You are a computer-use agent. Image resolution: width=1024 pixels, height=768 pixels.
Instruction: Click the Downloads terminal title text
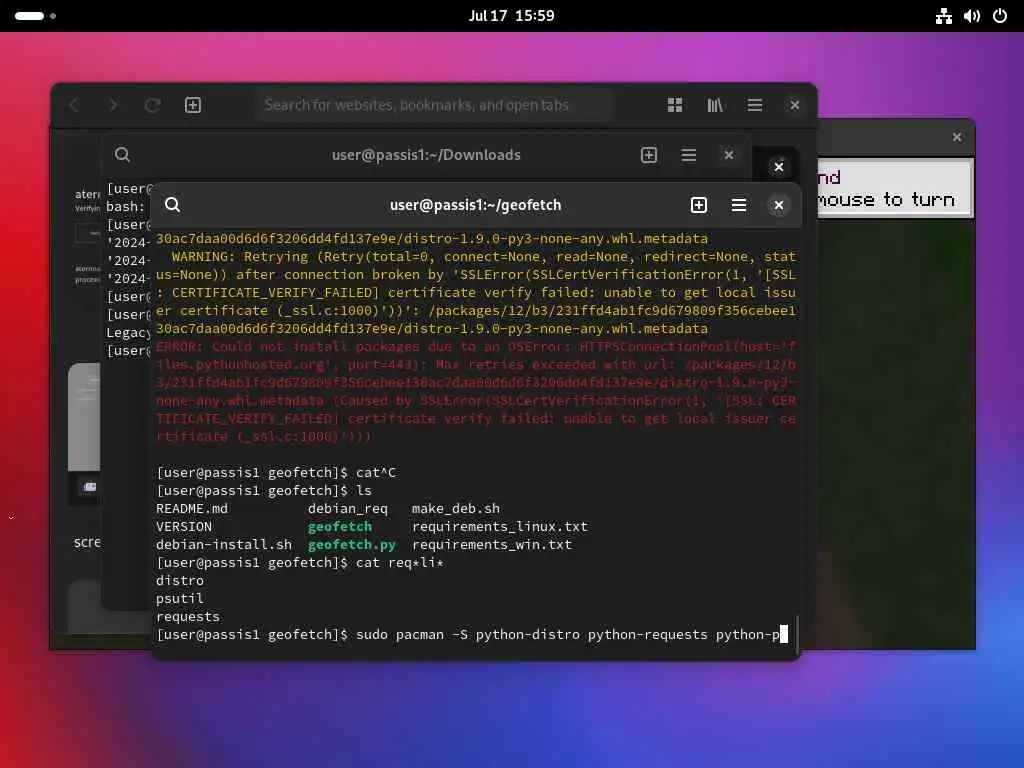click(426, 155)
